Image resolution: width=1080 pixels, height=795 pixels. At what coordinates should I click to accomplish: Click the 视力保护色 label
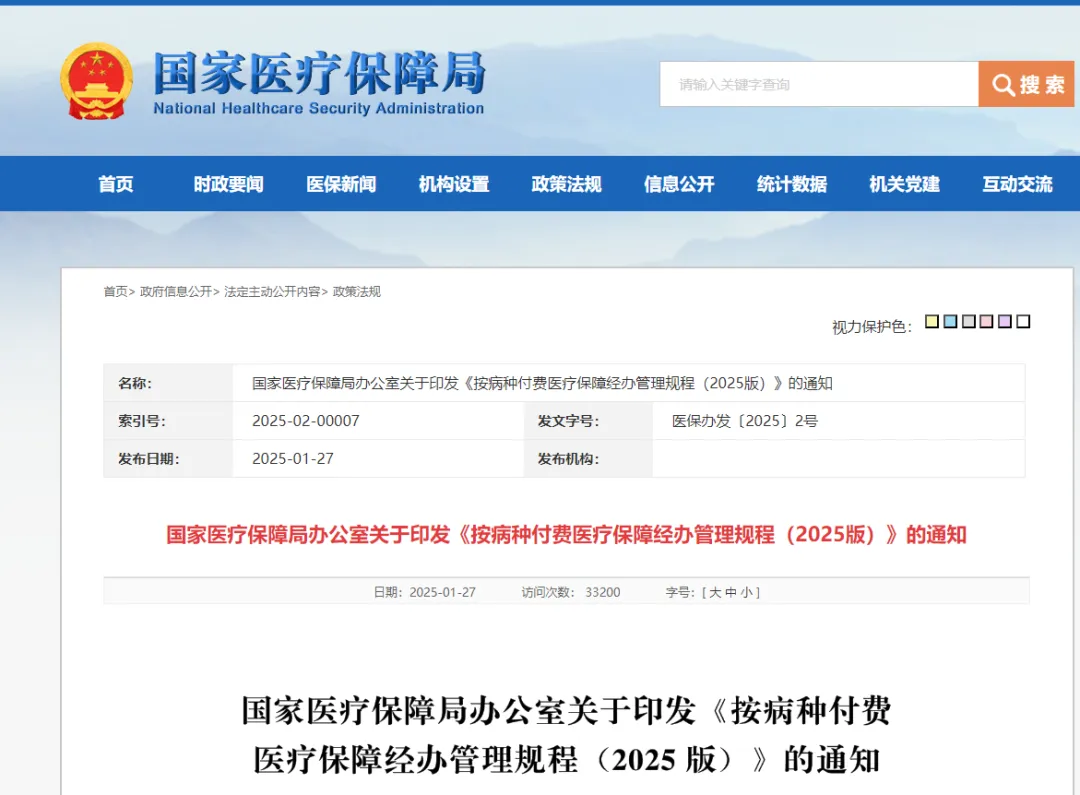tap(872, 327)
